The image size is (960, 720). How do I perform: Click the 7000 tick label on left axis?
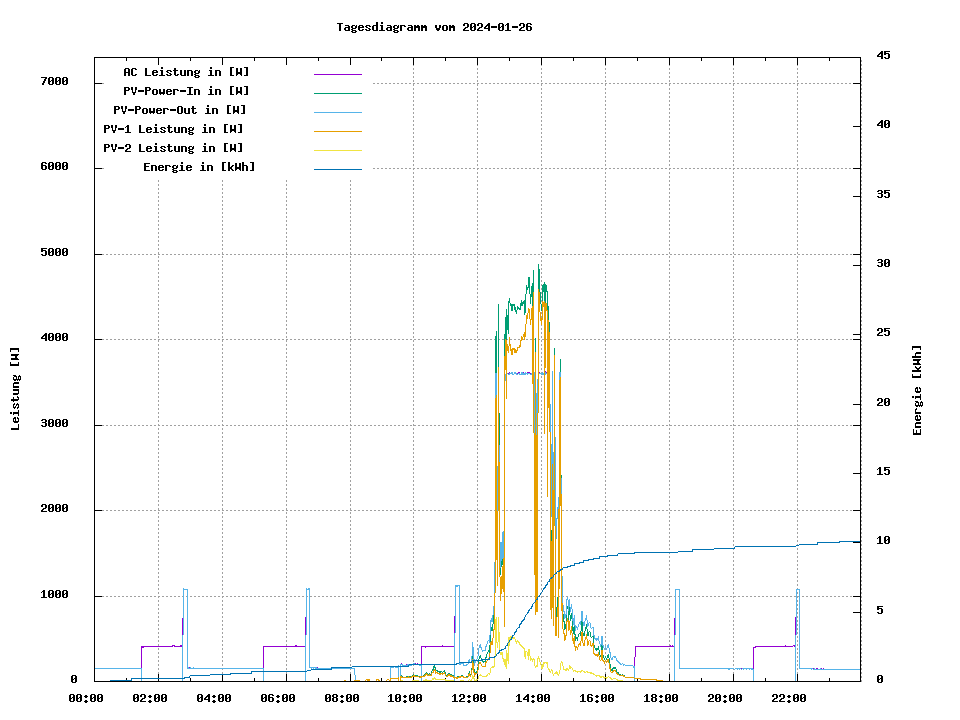54,82
